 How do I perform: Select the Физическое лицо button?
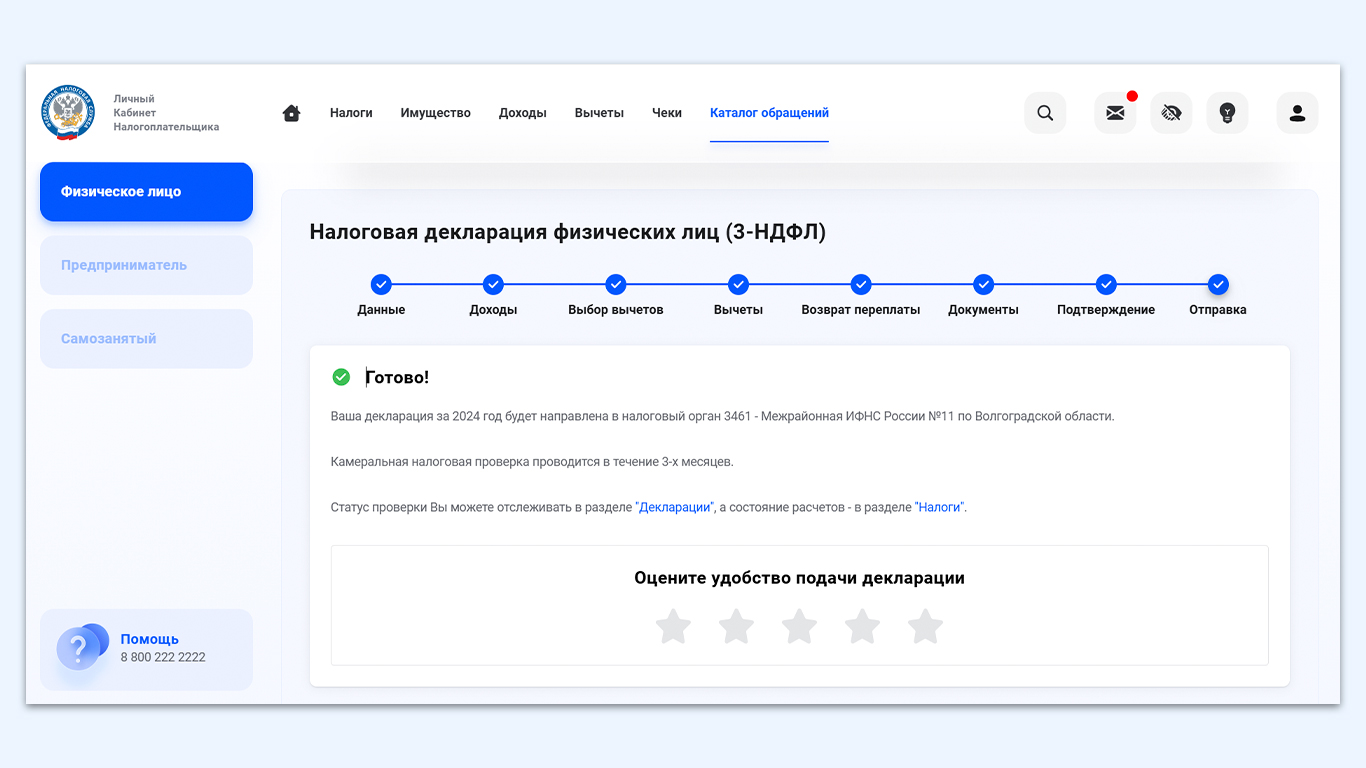click(x=146, y=192)
